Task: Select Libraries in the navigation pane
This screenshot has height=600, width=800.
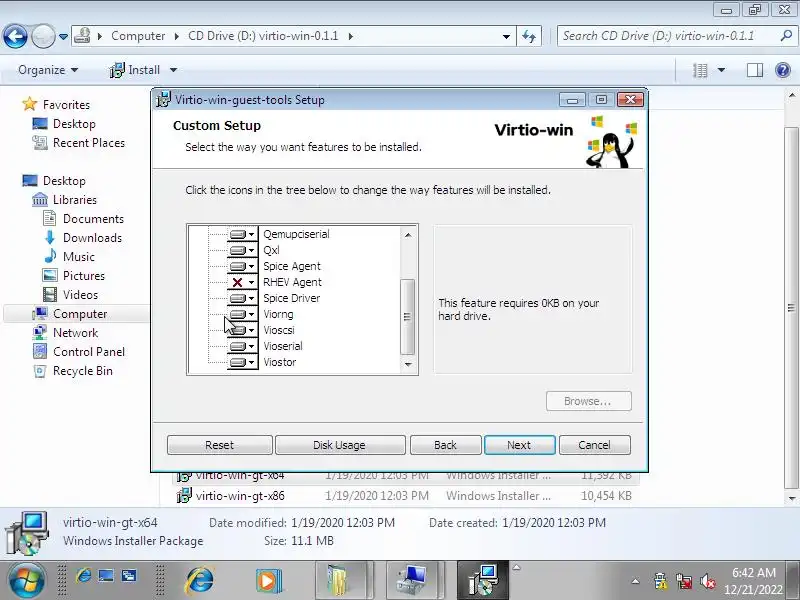Action: pyautogui.click(x=74, y=199)
